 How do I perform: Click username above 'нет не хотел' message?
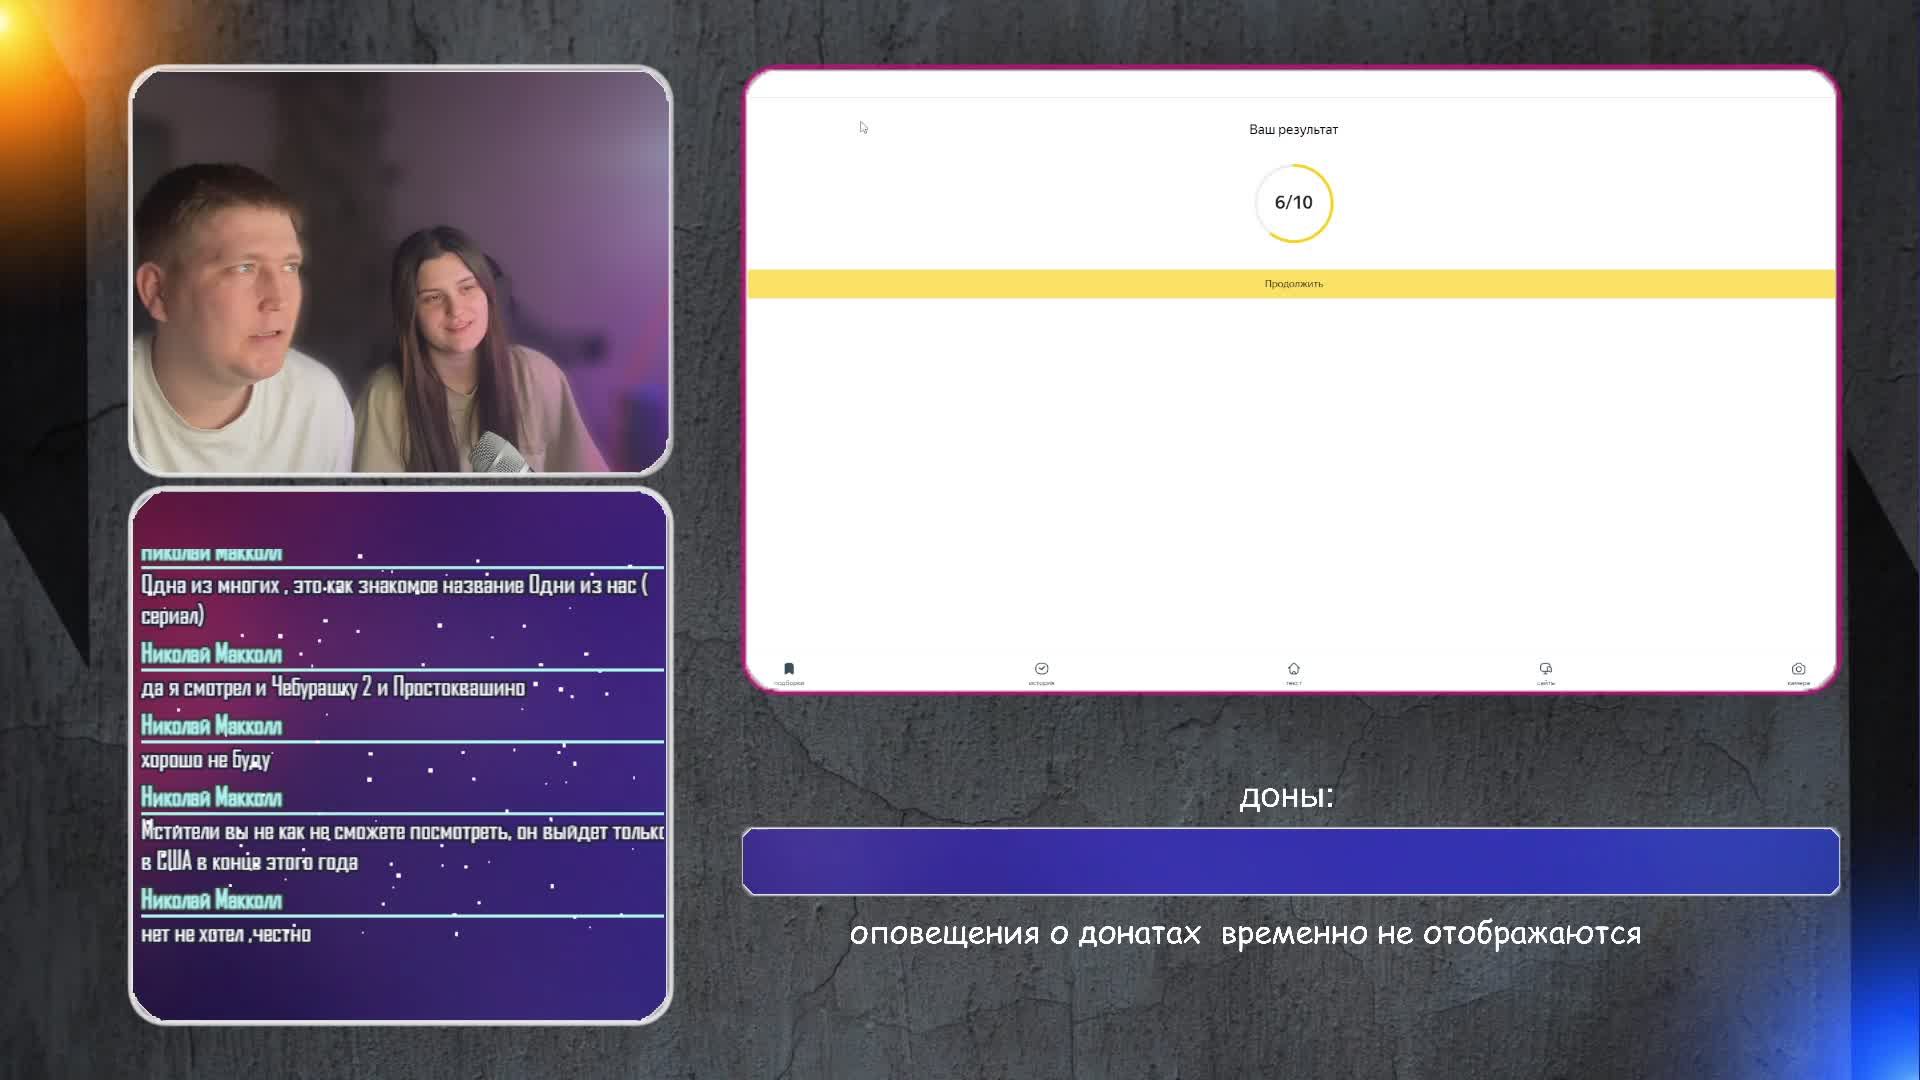tap(211, 900)
